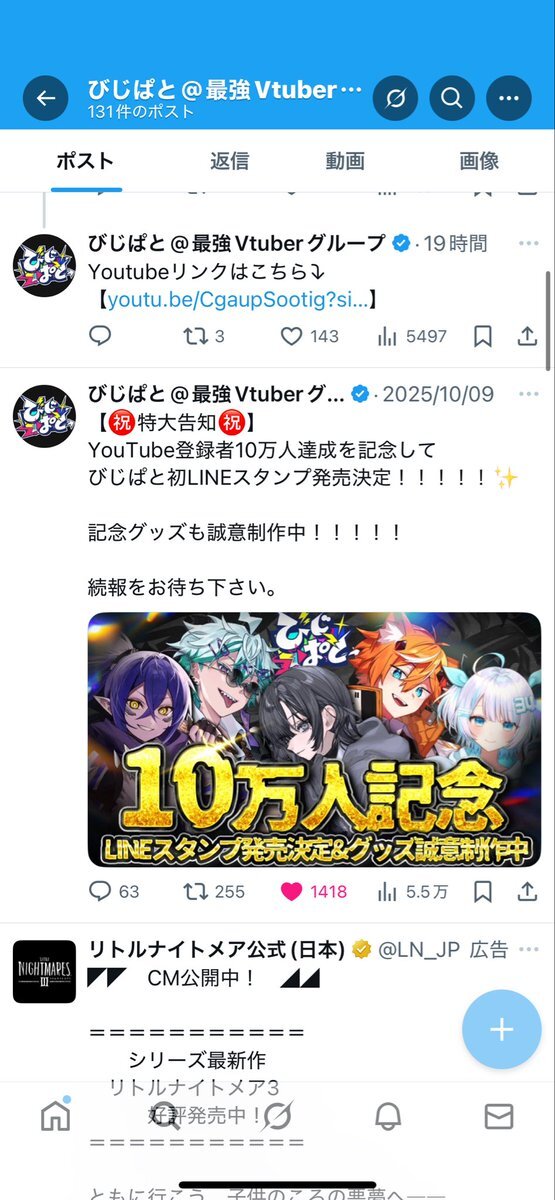Switch to the 動画 tab
The width and height of the screenshot is (555, 1200).
pos(344,161)
